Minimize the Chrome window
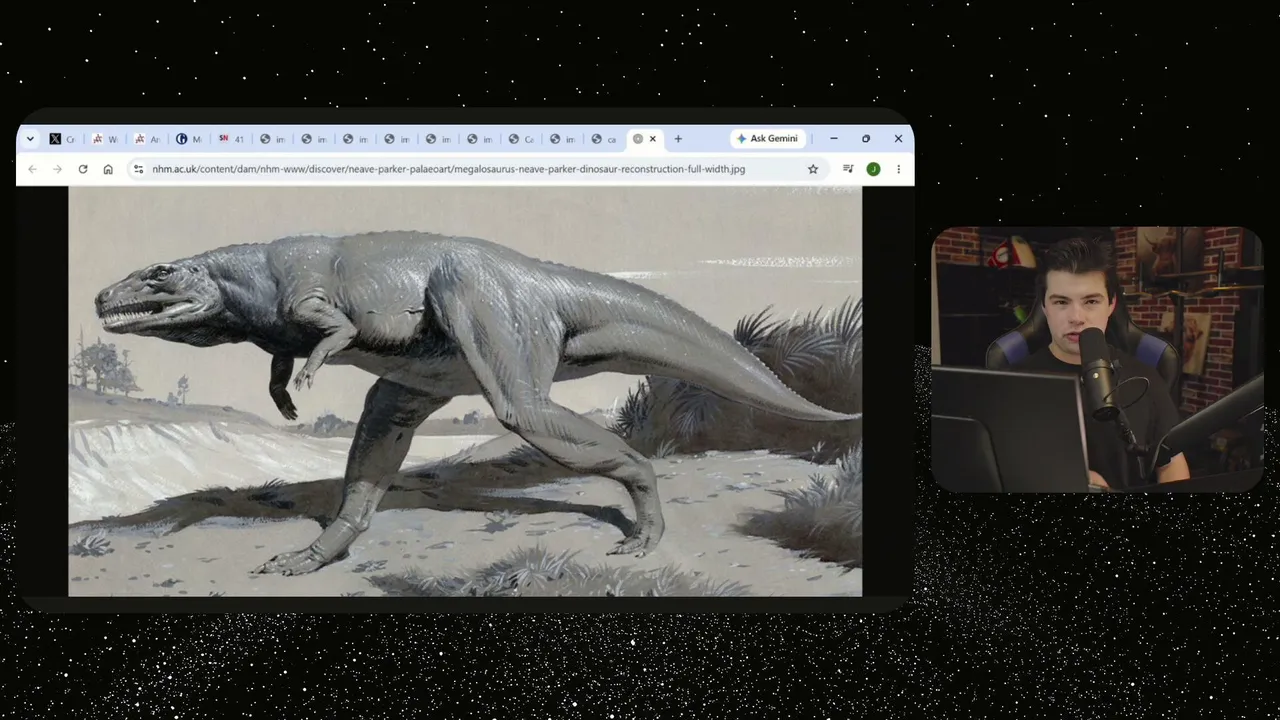This screenshot has width=1280, height=720. 834,139
